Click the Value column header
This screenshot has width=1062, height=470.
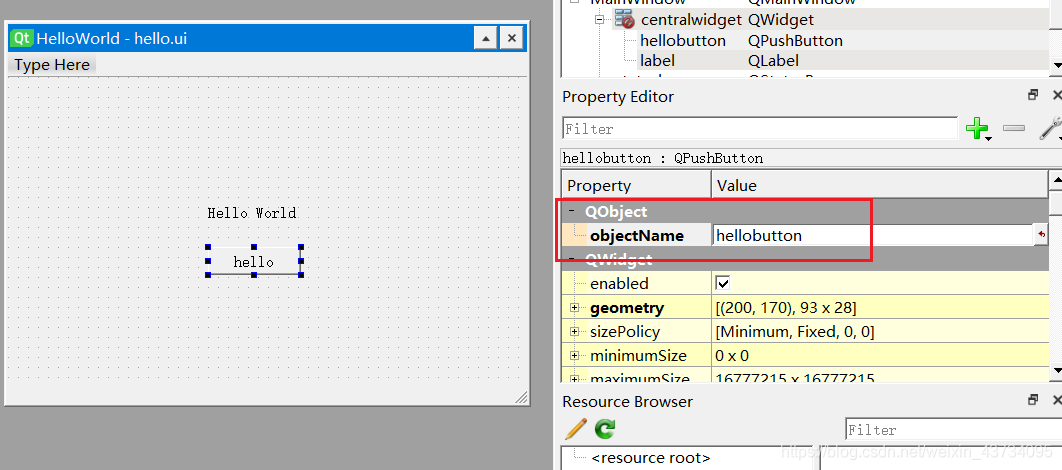click(x=879, y=185)
